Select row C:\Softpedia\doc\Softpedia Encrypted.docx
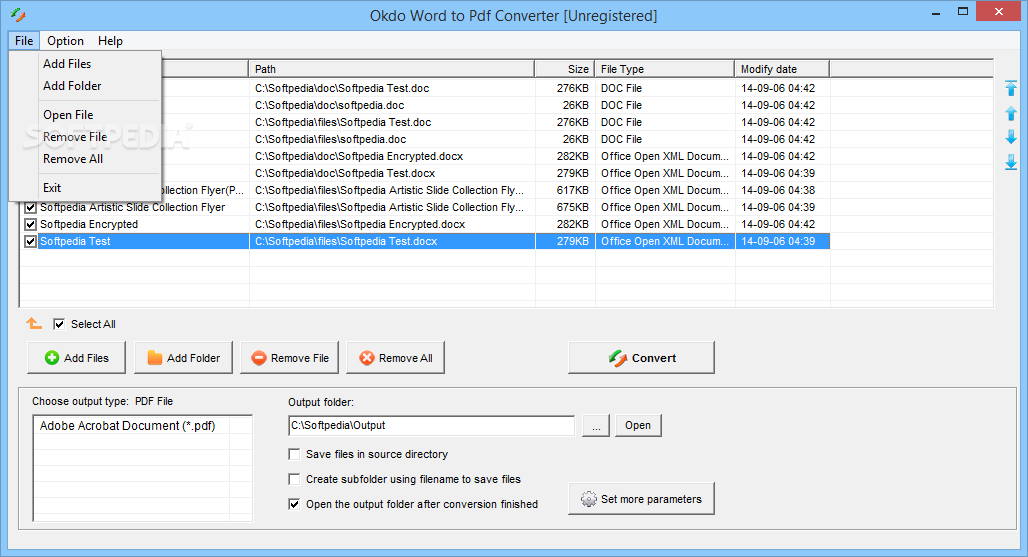 point(359,156)
